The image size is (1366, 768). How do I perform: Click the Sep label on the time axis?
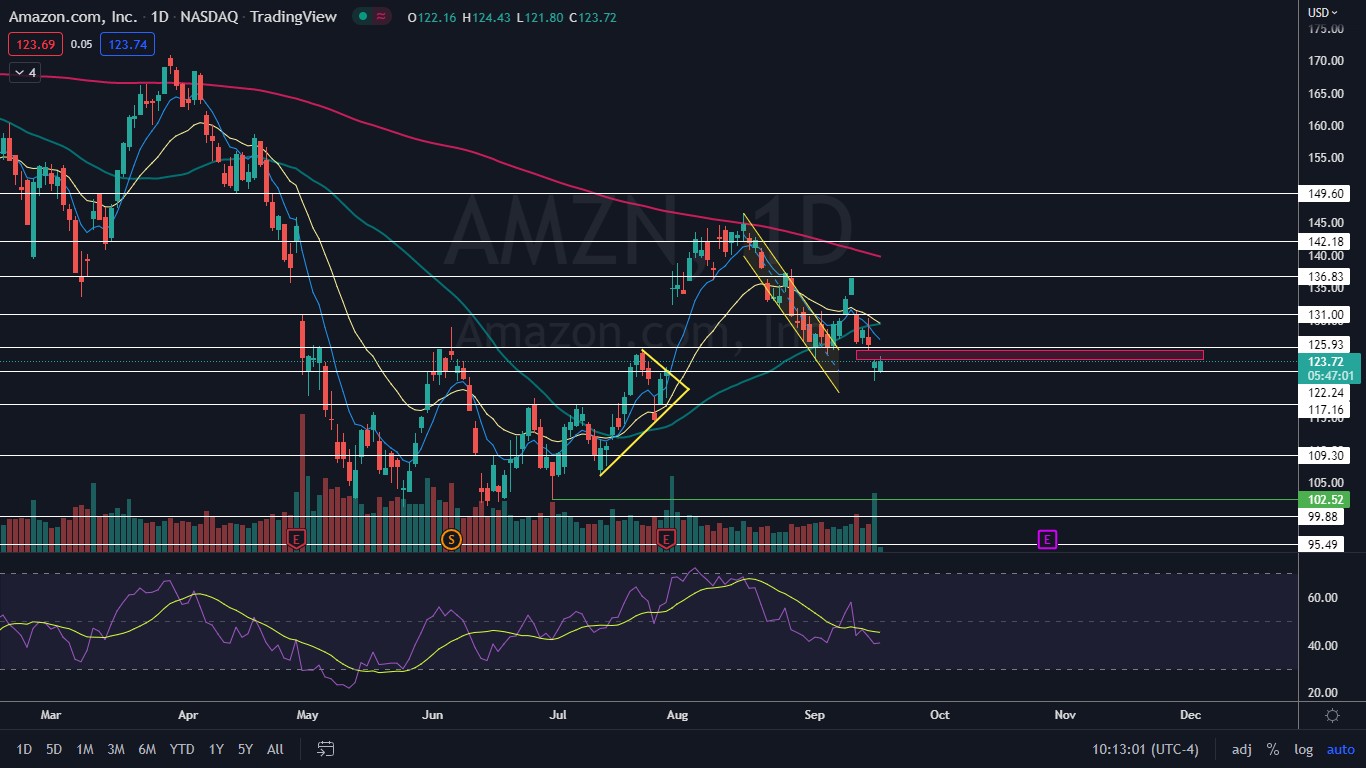[814, 715]
